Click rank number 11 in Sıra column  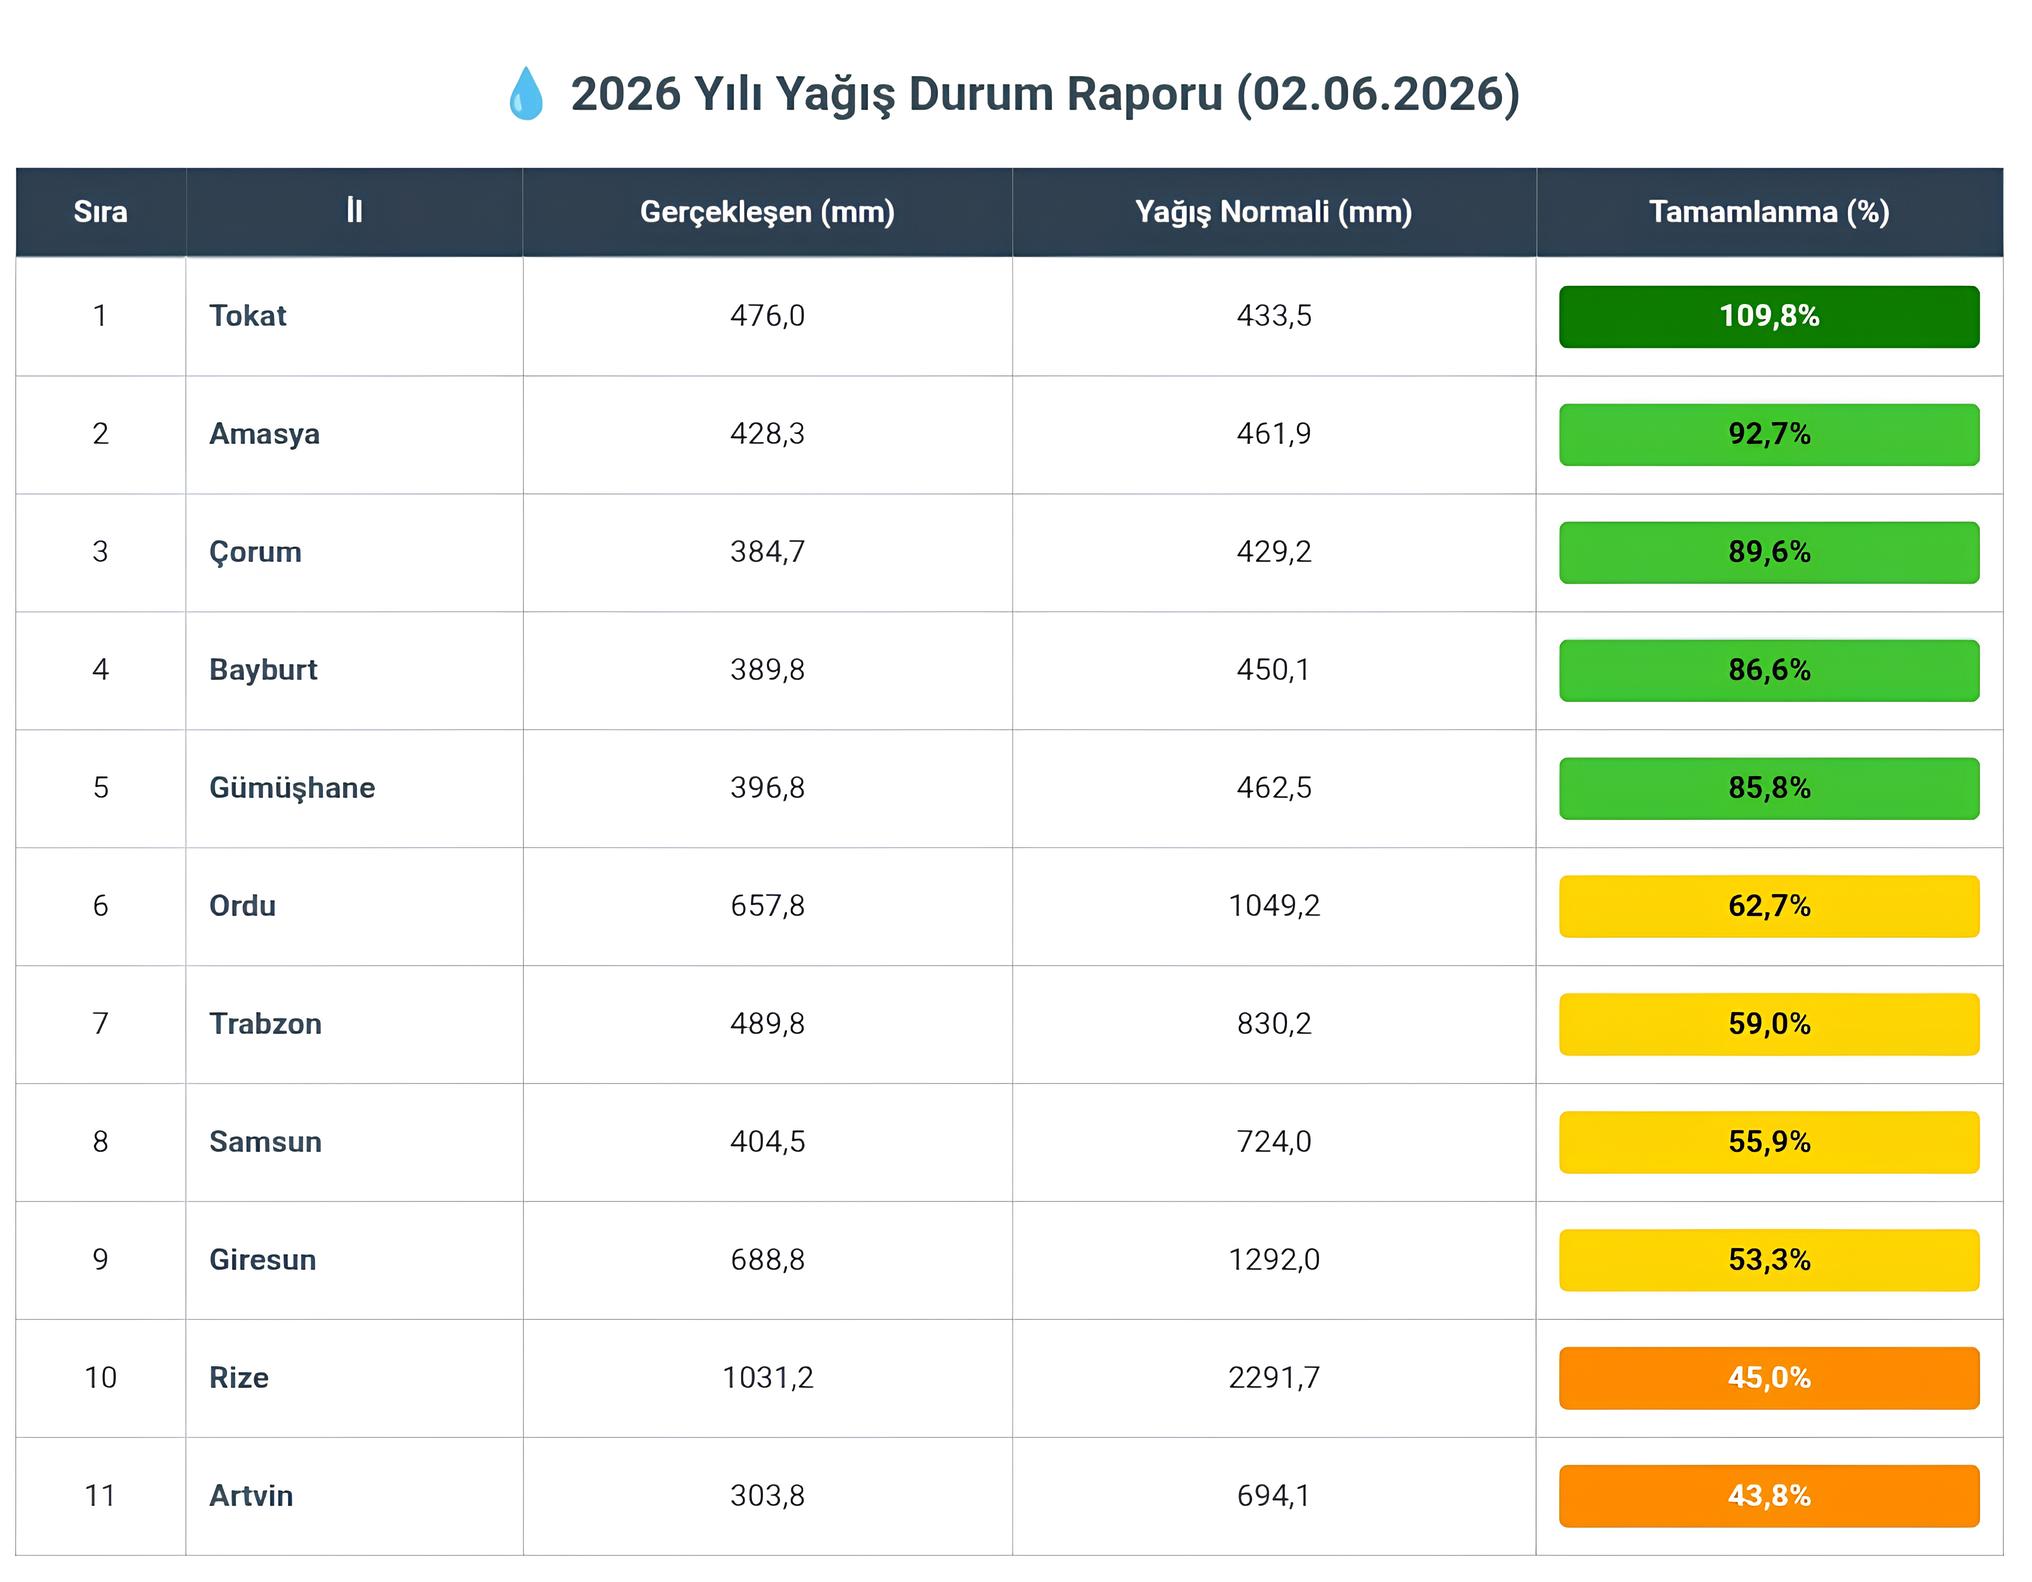coord(100,1496)
